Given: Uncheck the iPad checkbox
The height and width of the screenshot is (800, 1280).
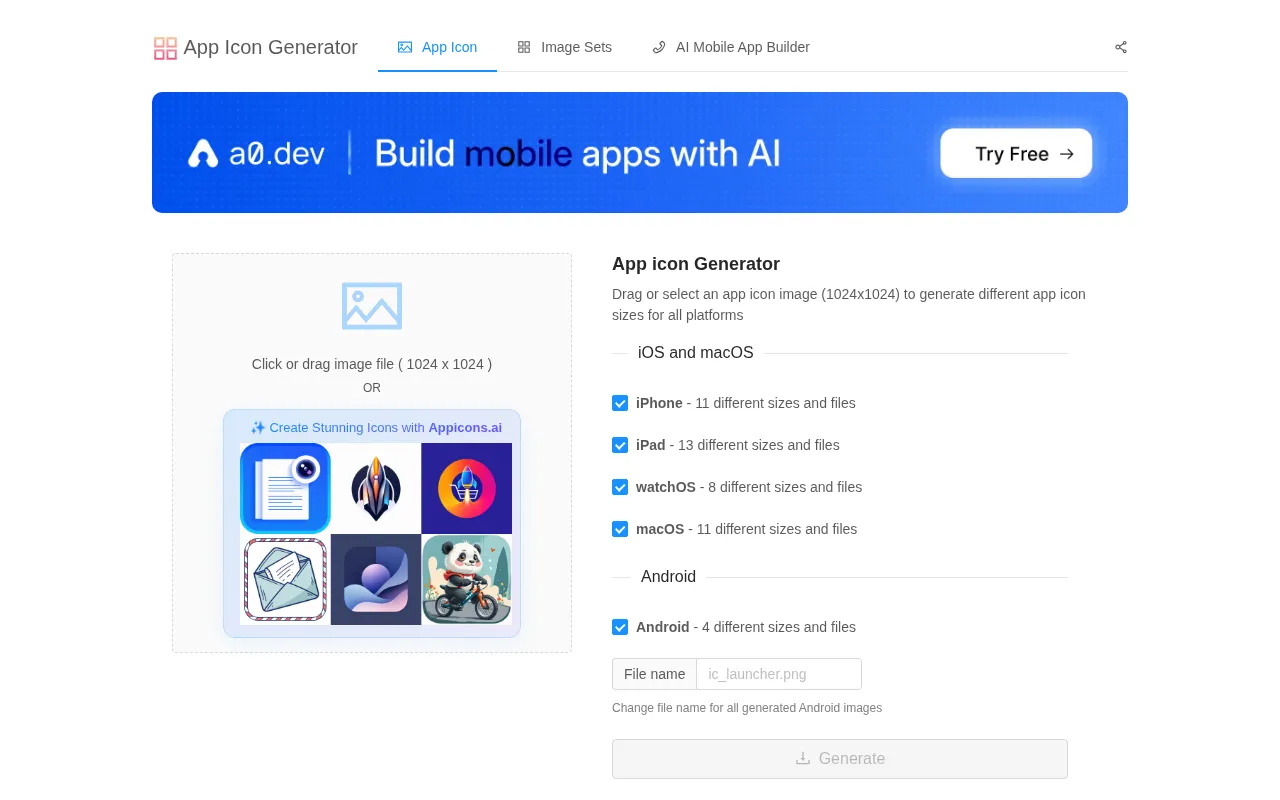Looking at the screenshot, I should [620, 445].
